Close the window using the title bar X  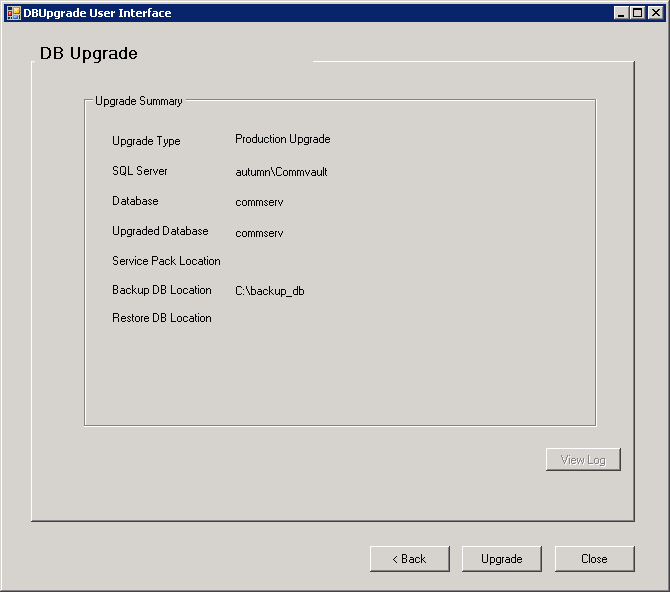(x=655, y=13)
